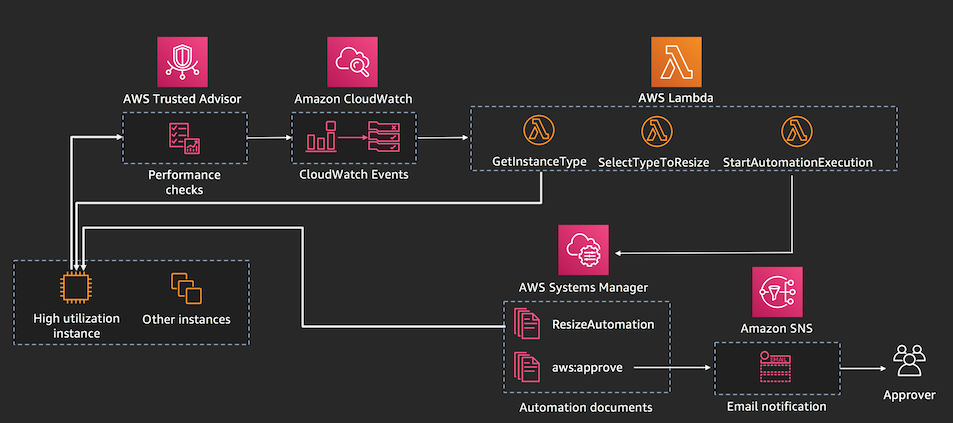The image size is (953, 423).
Task: Click the Email notification icon
Action: [x=776, y=367]
